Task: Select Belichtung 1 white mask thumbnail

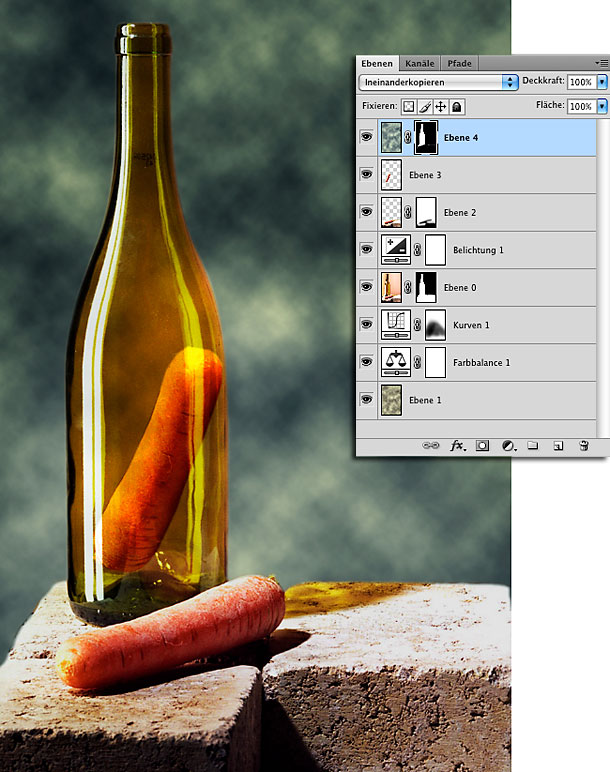Action: pyautogui.click(x=435, y=250)
